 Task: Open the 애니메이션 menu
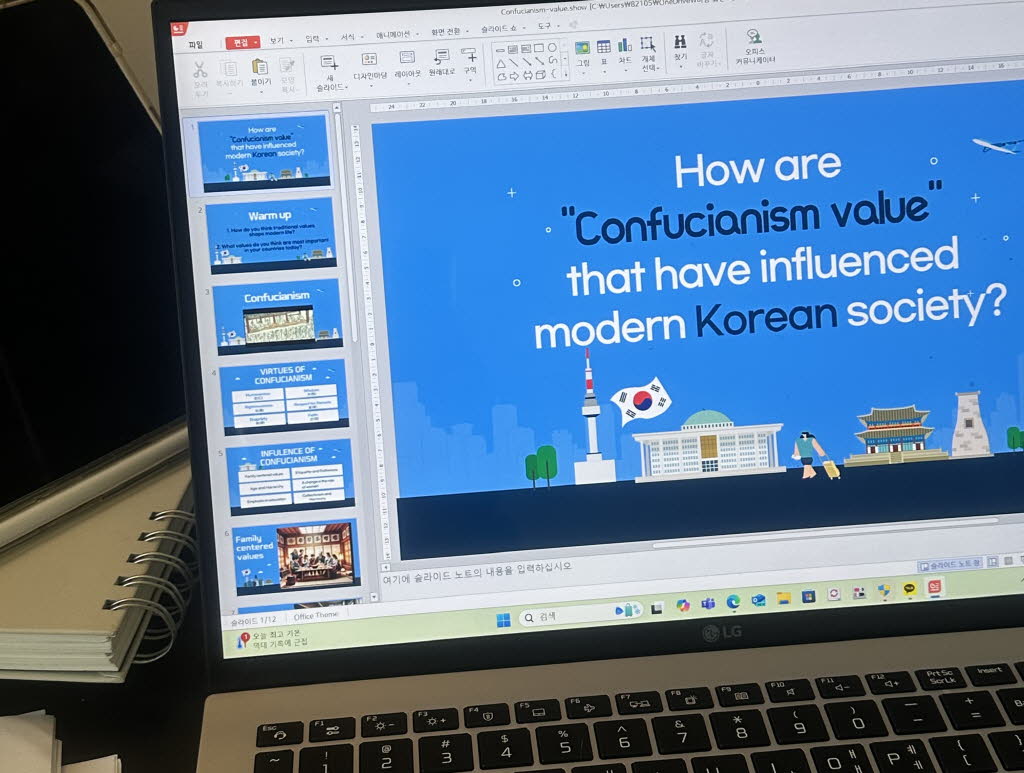pyautogui.click(x=392, y=35)
